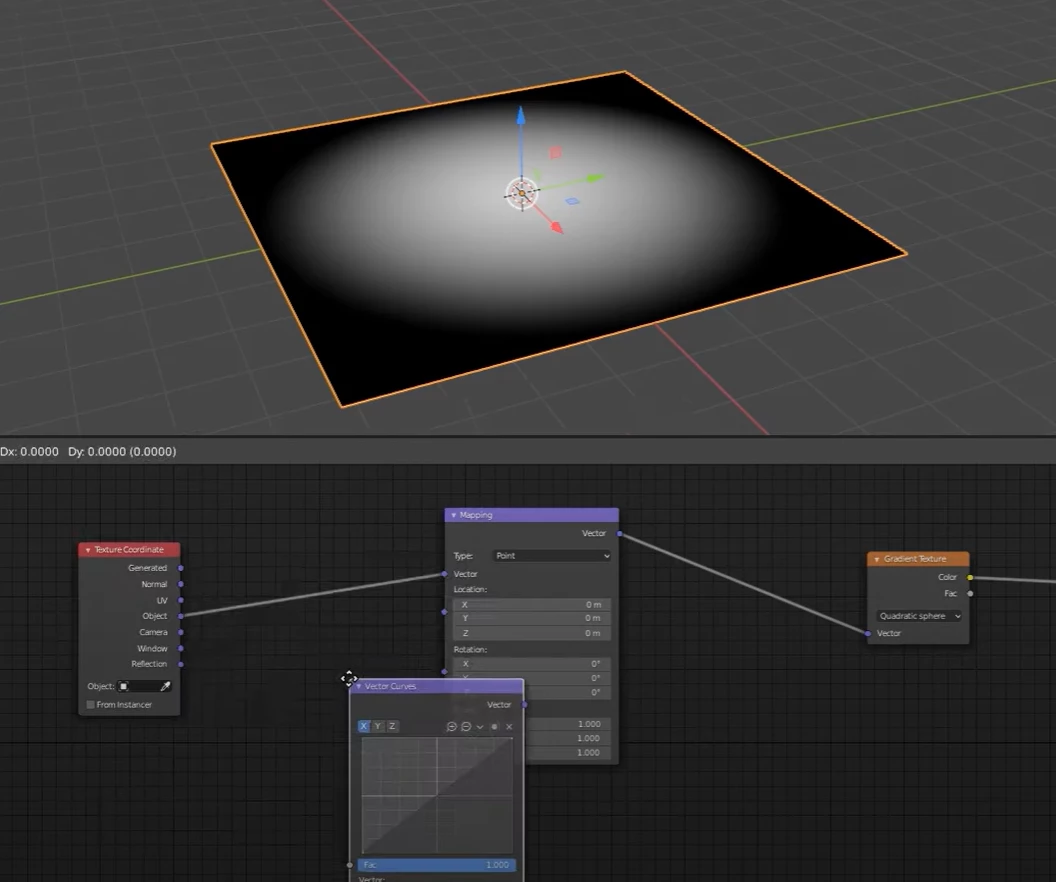Click the Reflection output socket

pos(180,664)
